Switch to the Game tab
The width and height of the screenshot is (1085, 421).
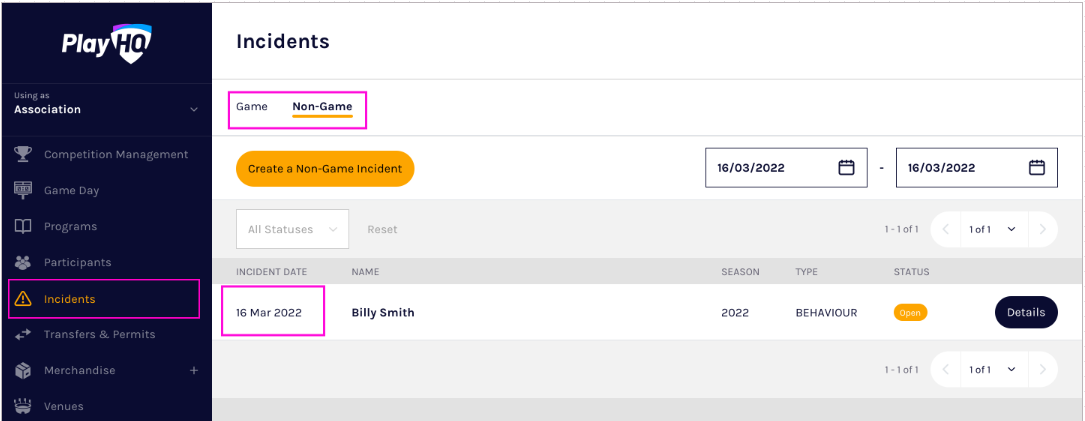pyautogui.click(x=252, y=106)
